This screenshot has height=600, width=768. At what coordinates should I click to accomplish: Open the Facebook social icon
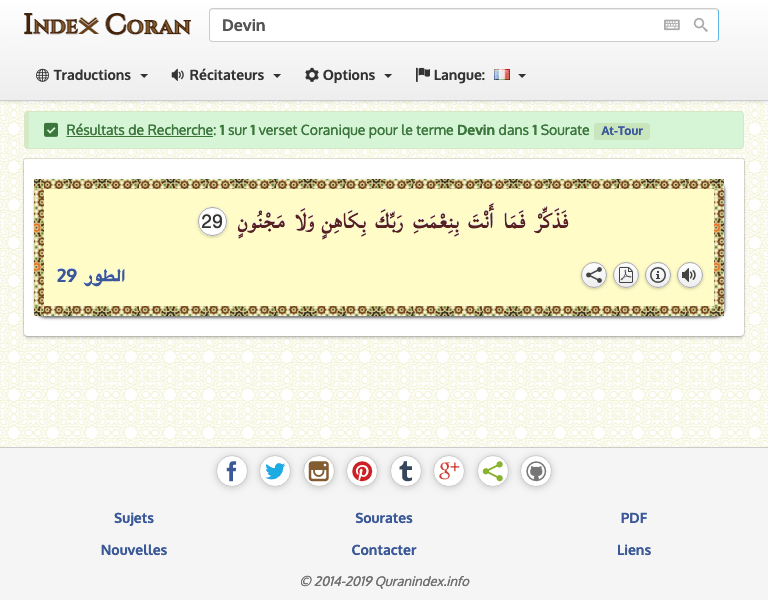[232, 471]
